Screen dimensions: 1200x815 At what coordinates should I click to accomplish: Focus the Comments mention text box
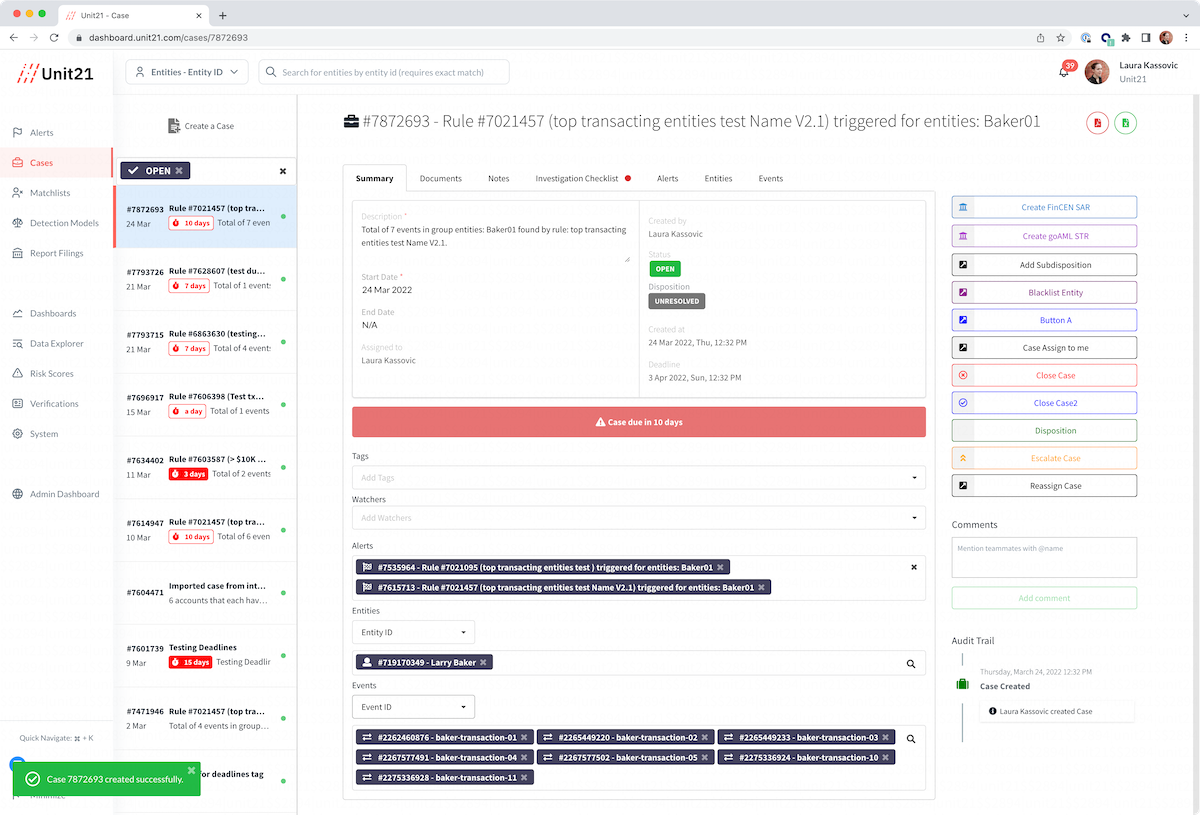click(x=1044, y=557)
